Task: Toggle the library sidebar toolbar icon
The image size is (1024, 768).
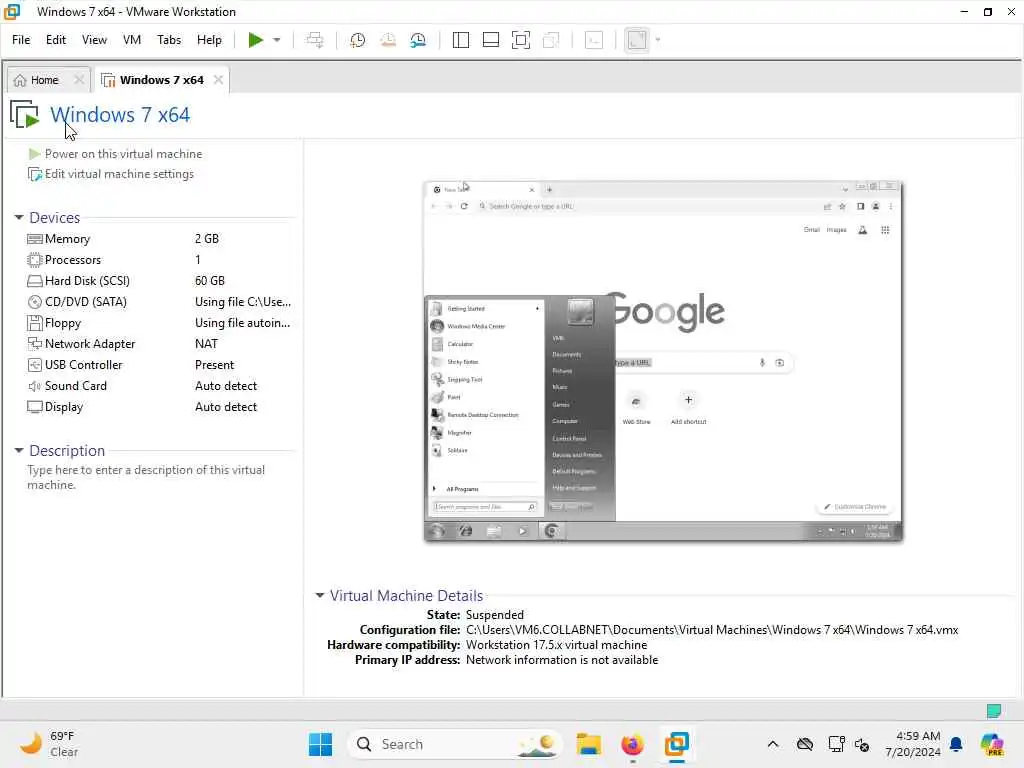Action: pyautogui.click(x=460, y=40)
